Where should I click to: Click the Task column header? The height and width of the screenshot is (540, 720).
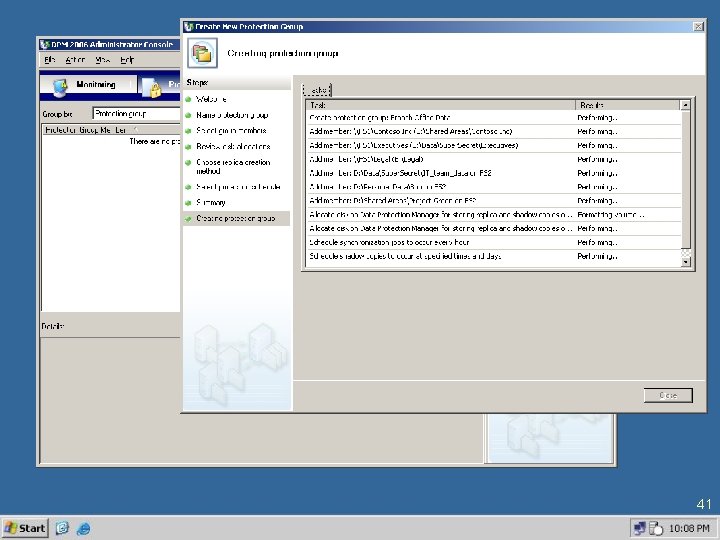(441, 105)
